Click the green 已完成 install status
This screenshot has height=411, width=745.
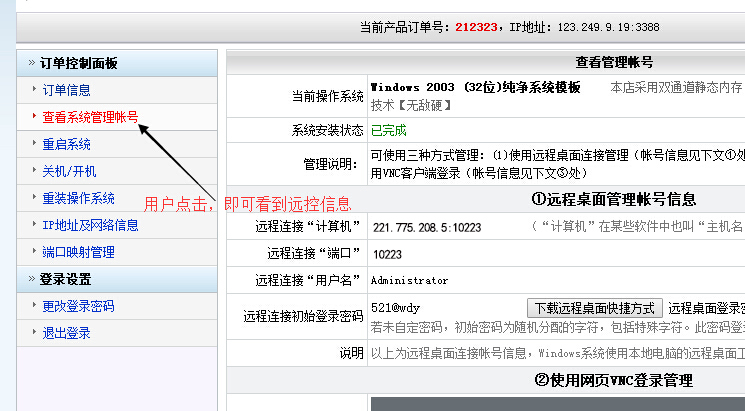[x=389, y=130]
